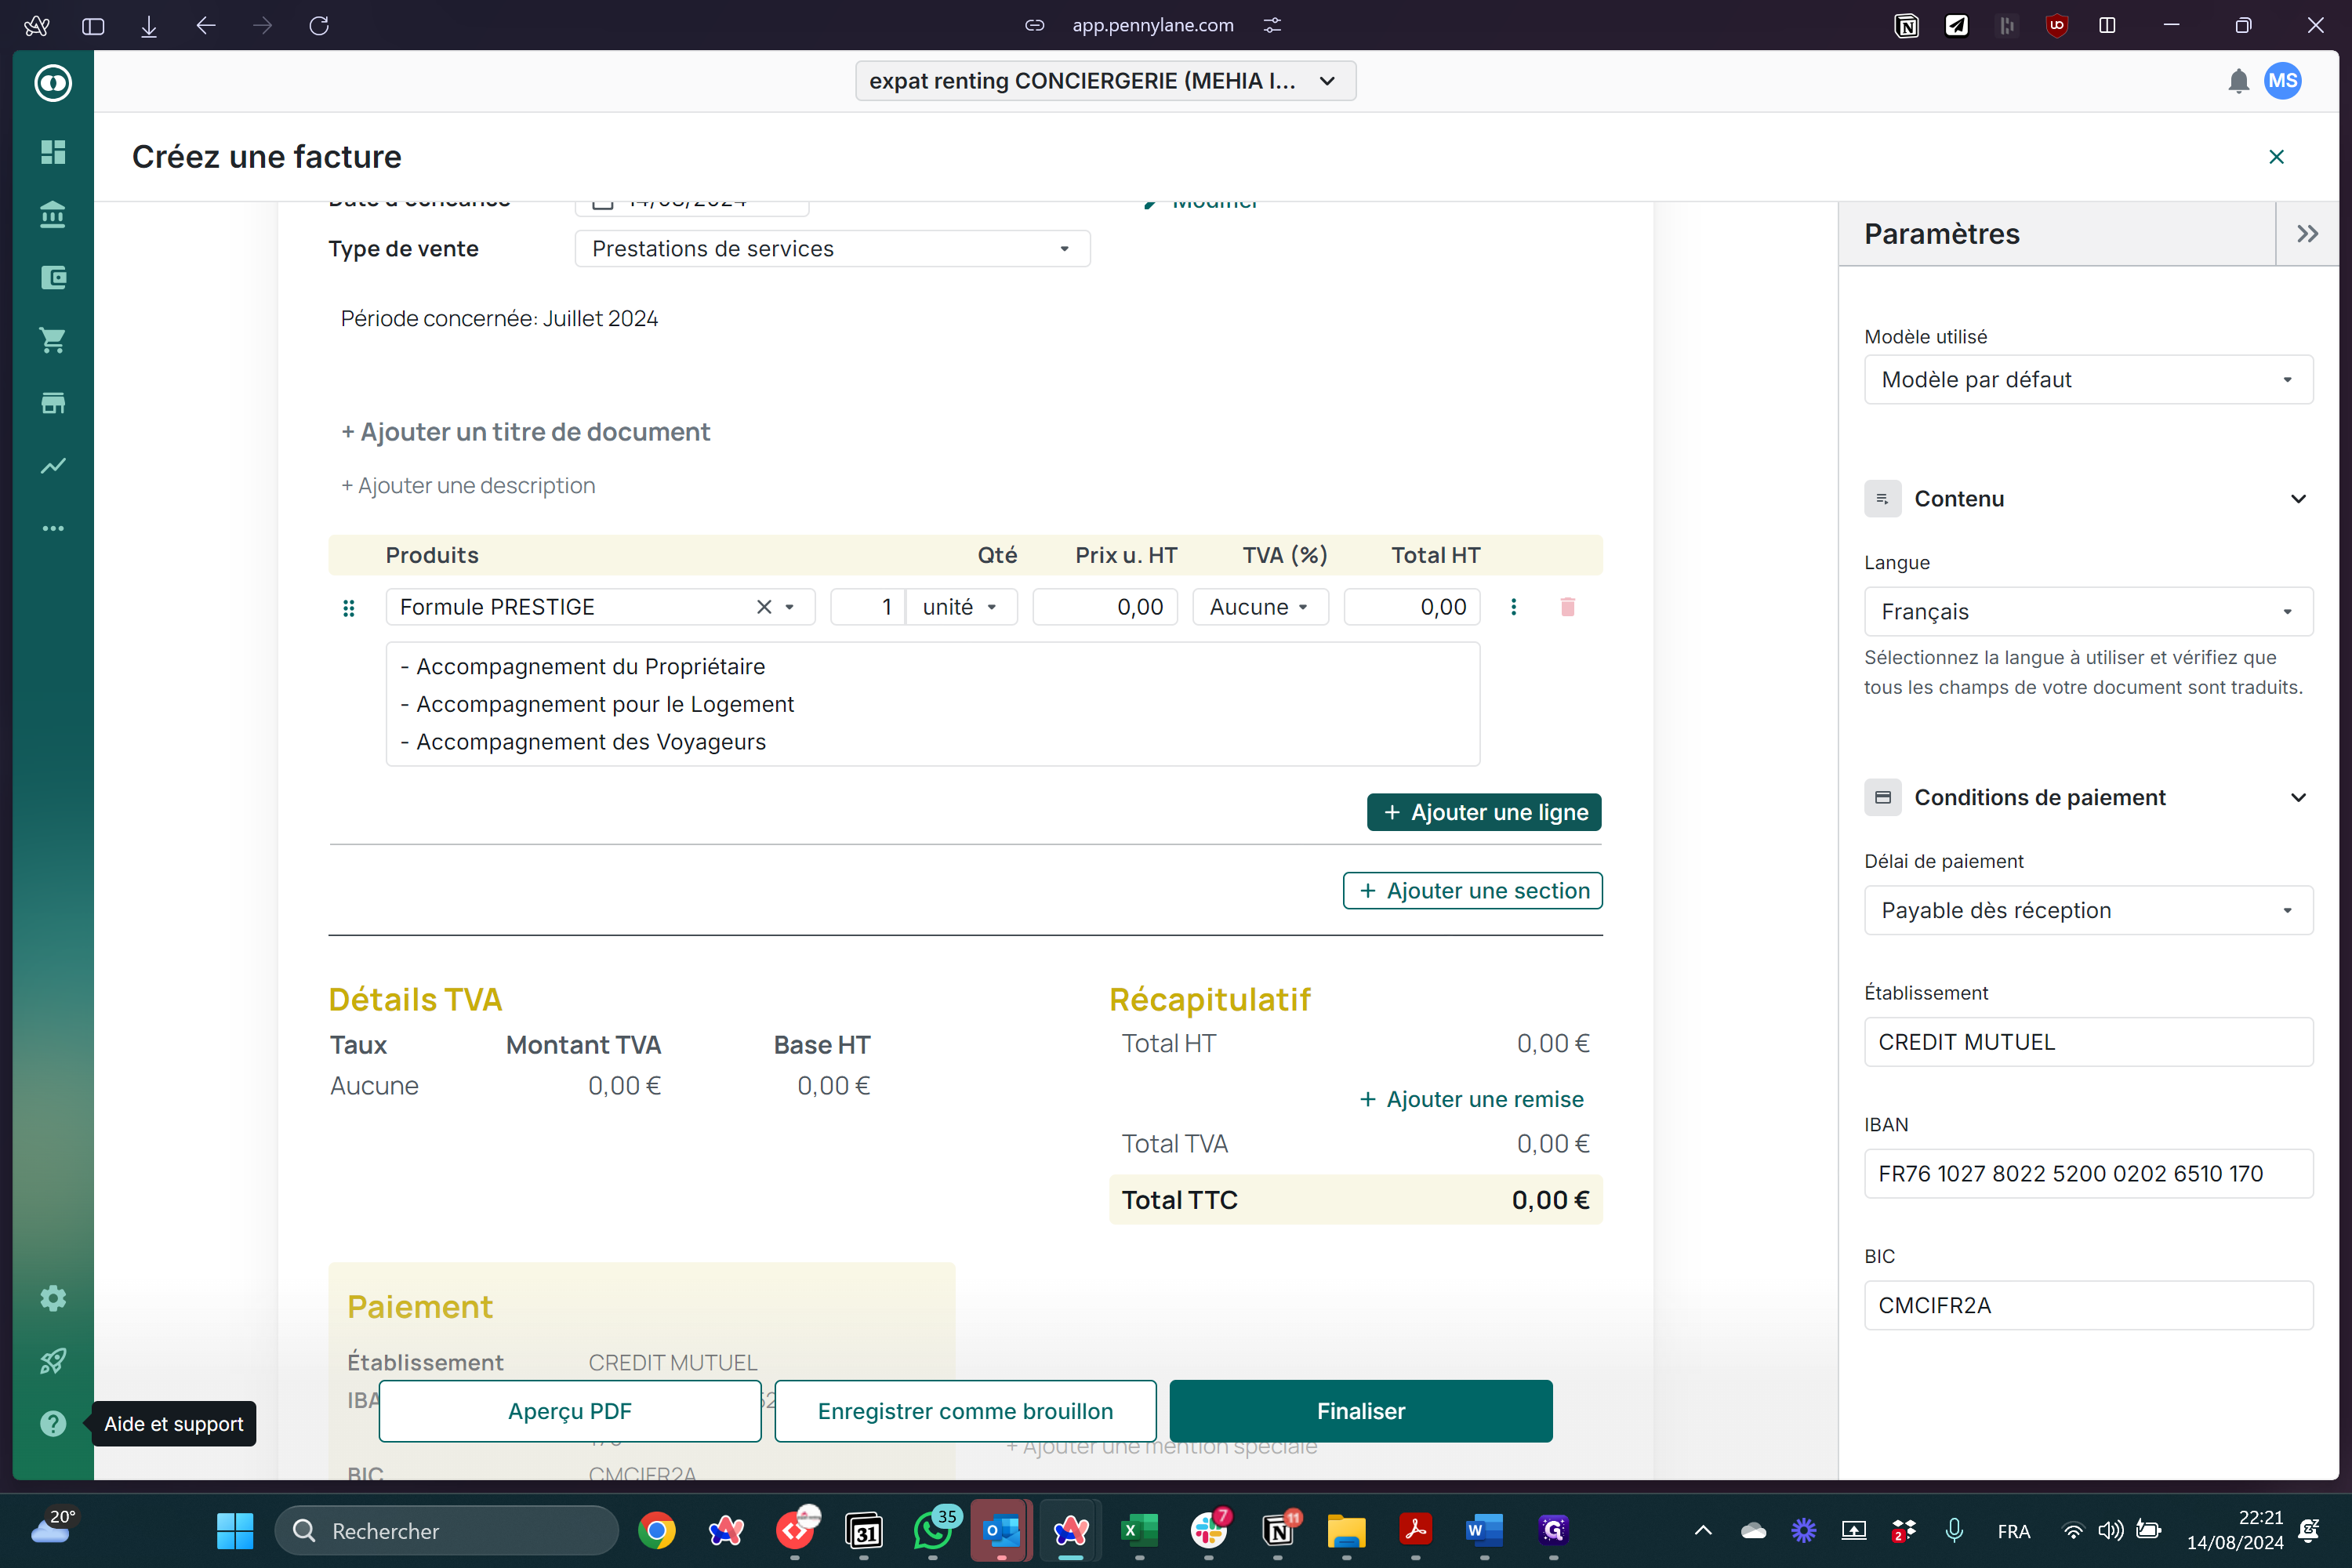The width and height of the screenshot is (2352, 1568).
Task: Collapse the Contenu section
Action: (x=2297, y=499)
